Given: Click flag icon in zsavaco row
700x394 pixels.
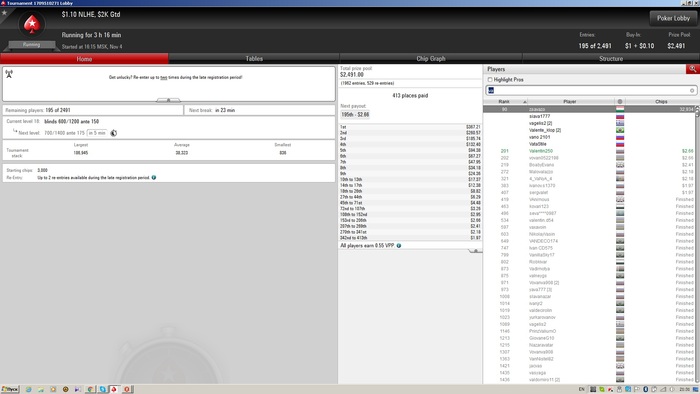Looking at the screenshot, I should click(x=620, y=109).
